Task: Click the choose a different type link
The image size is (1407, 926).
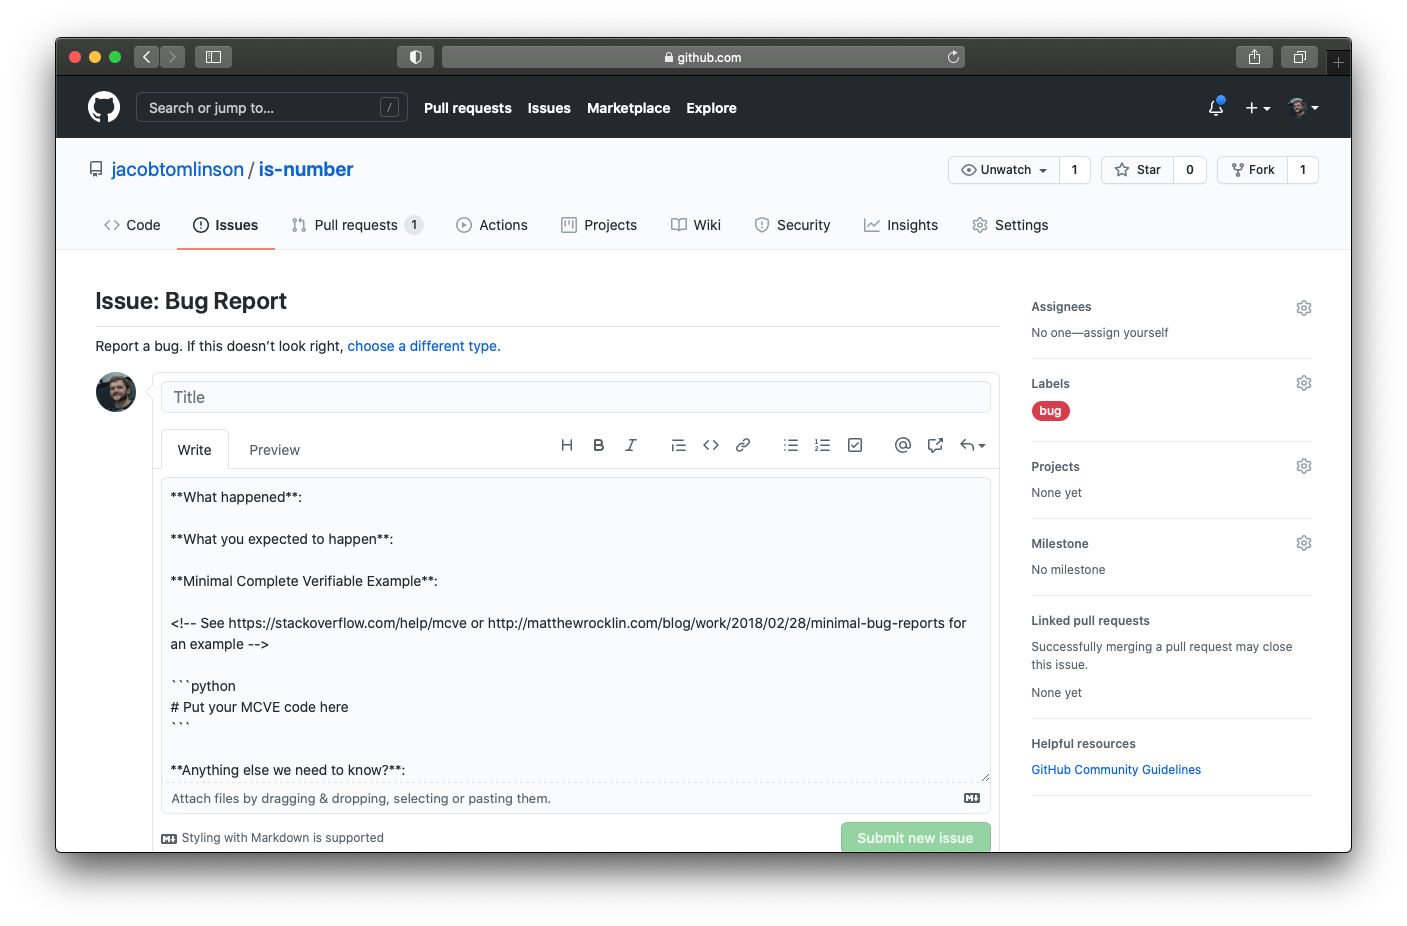Action: 422,346
